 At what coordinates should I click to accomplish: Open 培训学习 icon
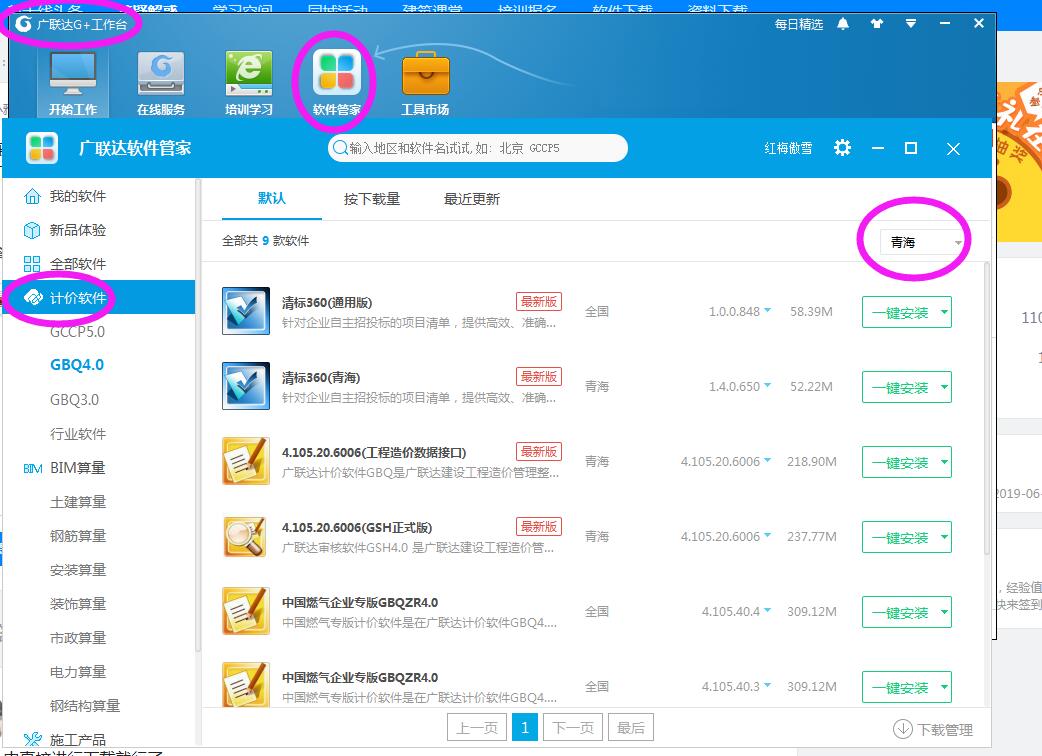click(x=249, y=82)
